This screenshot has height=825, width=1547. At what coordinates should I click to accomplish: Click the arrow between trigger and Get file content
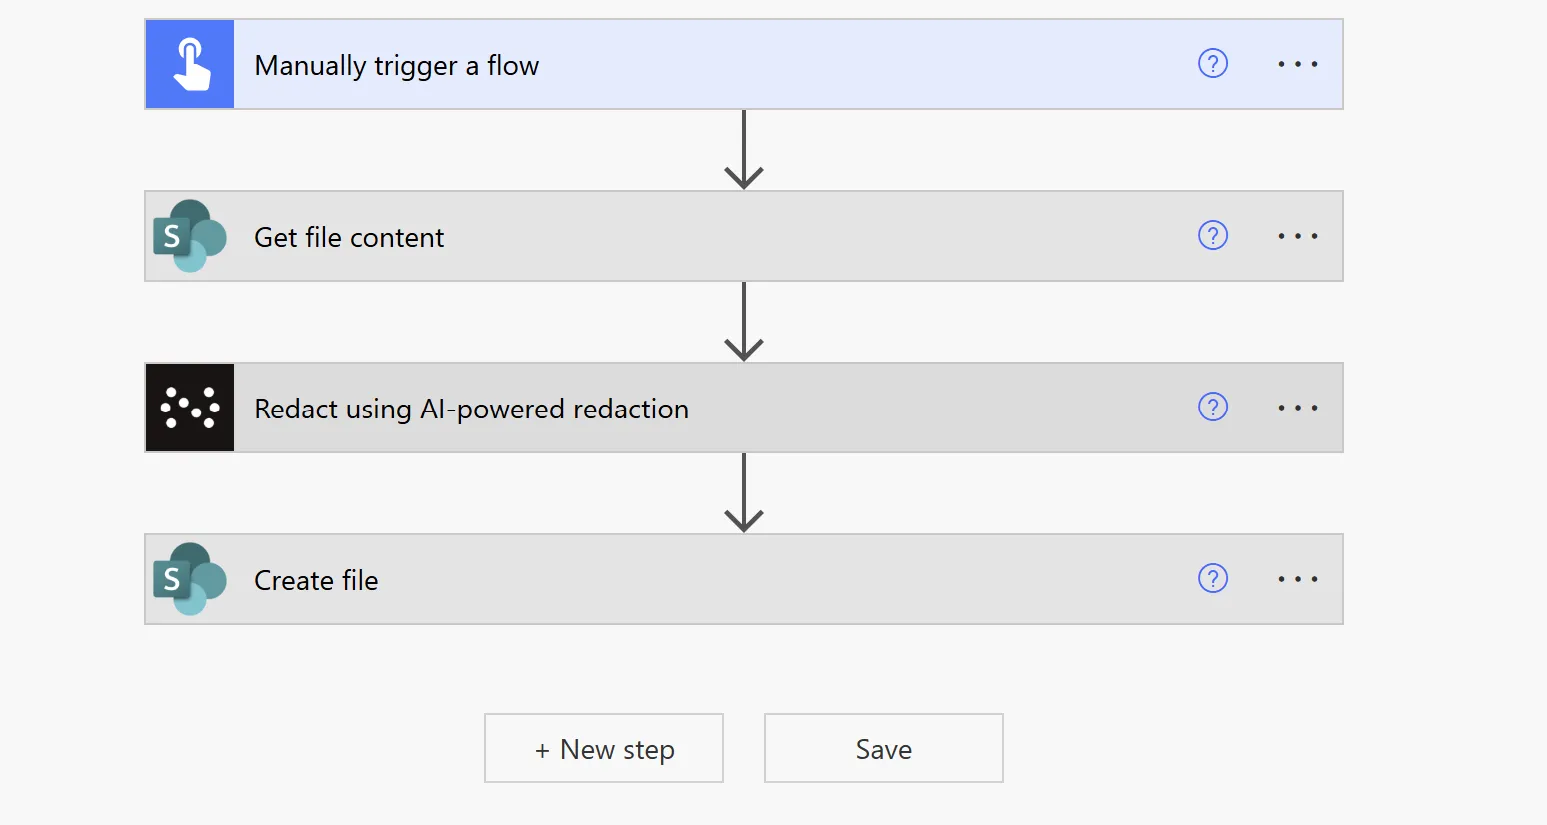743,148
